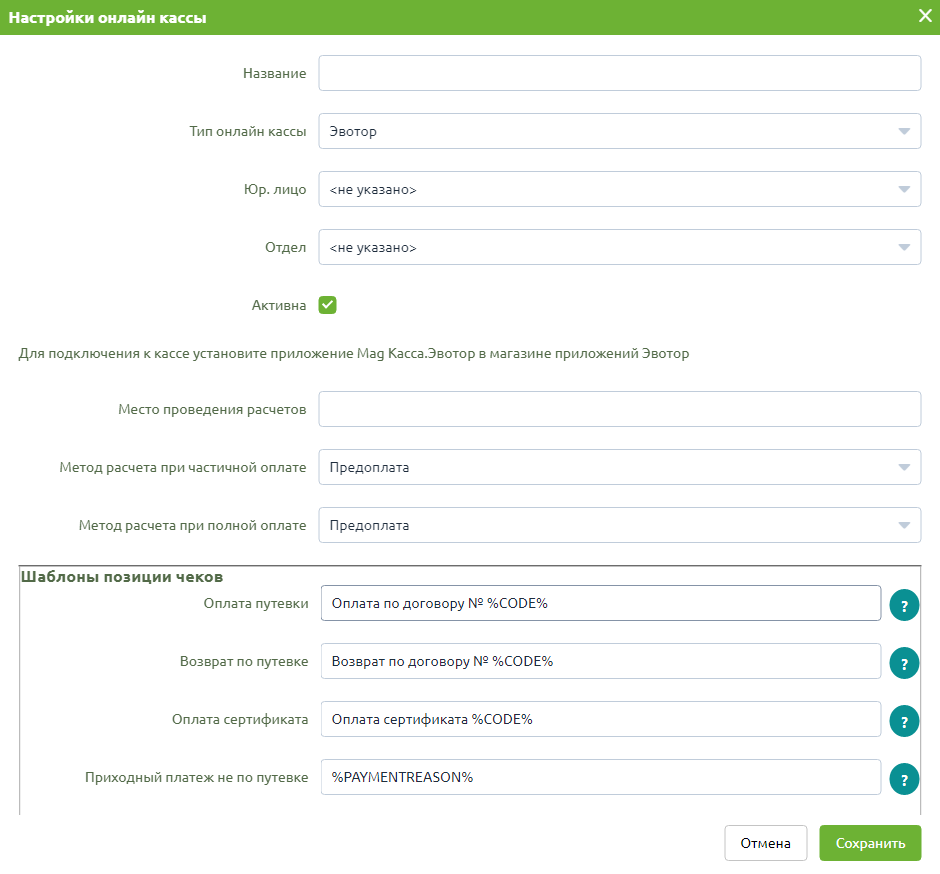This screenshot has width=940, height=874.
Task: Edit the Возврат по путевке template field
Action: tap(601, 661)
